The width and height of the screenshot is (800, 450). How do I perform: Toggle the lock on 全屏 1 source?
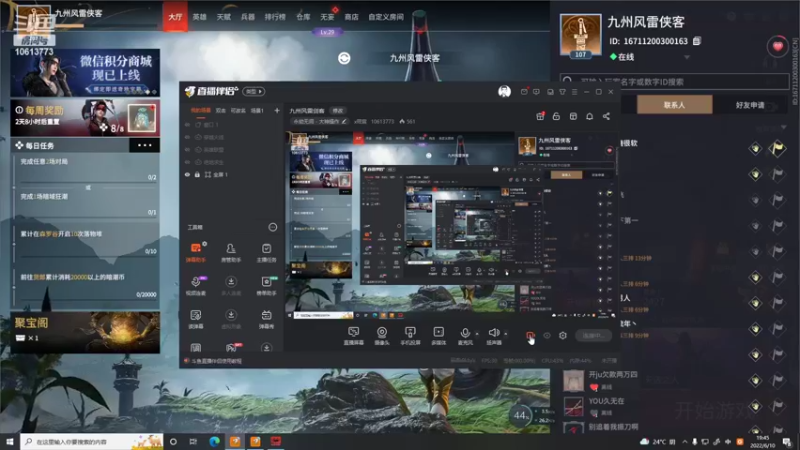[197, 174]
